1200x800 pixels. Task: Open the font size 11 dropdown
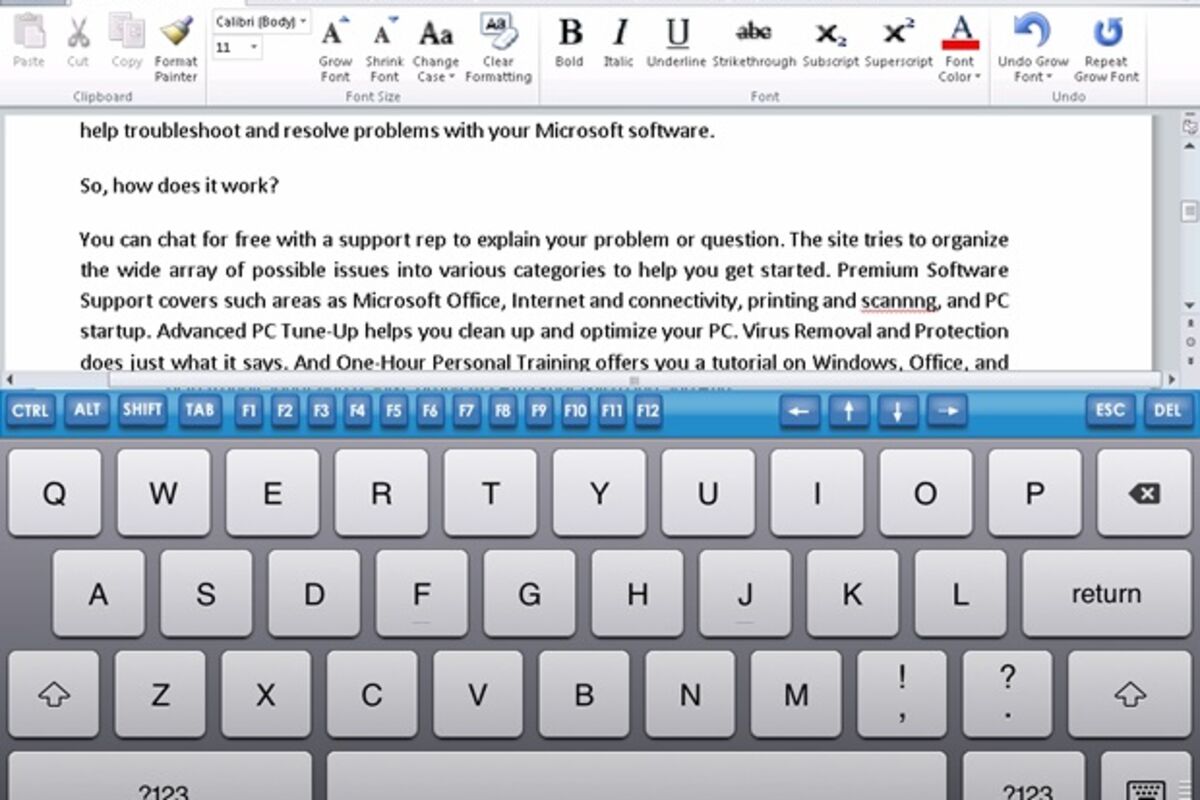click(238, 47)
